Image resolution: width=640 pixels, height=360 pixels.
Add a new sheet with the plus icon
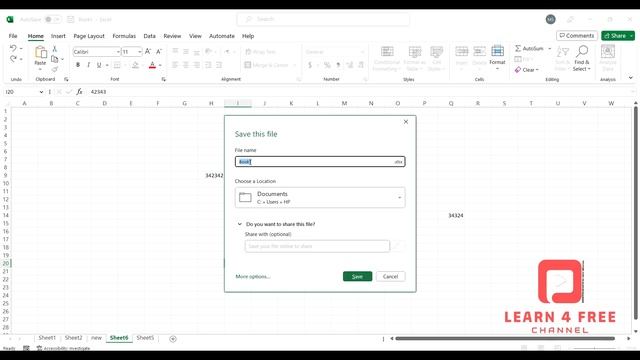click(173, 339)
